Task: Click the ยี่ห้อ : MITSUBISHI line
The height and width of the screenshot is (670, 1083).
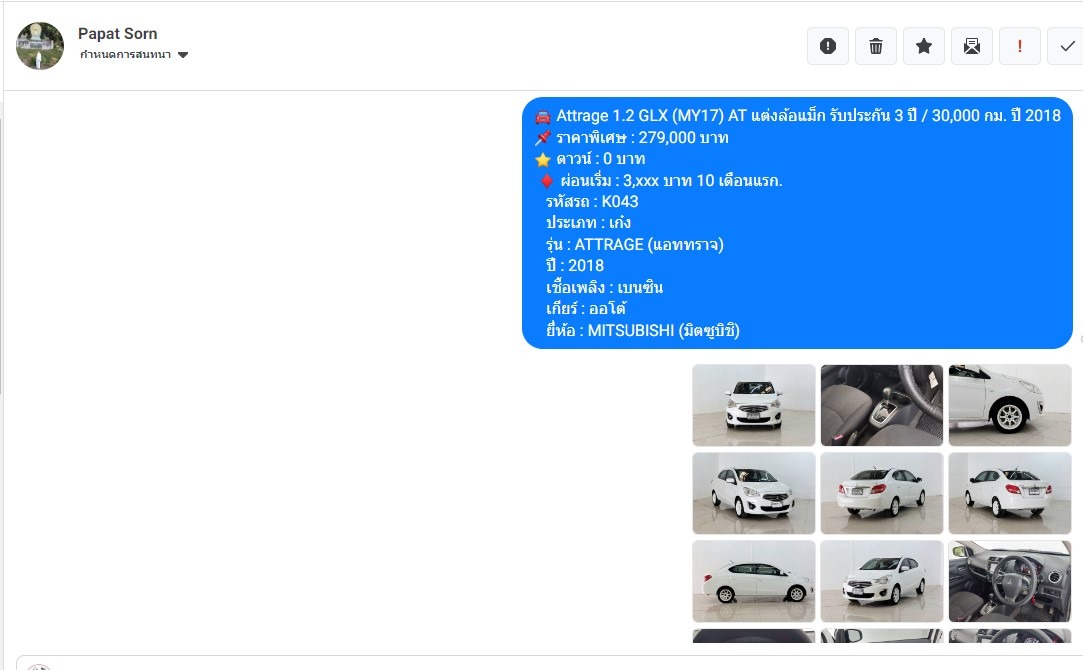Action: pyautogui.click(x=643, y=330)
